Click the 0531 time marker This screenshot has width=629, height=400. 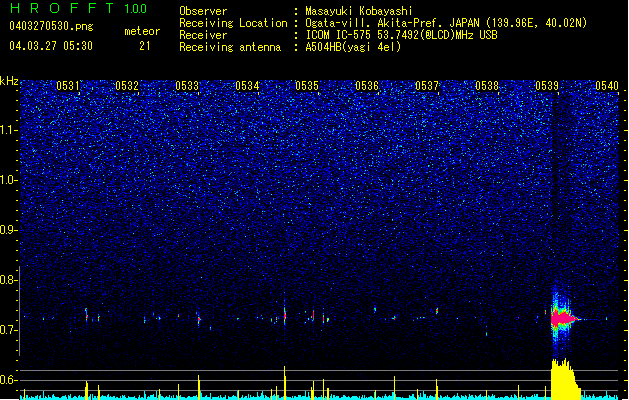click(x=68, y=85)
